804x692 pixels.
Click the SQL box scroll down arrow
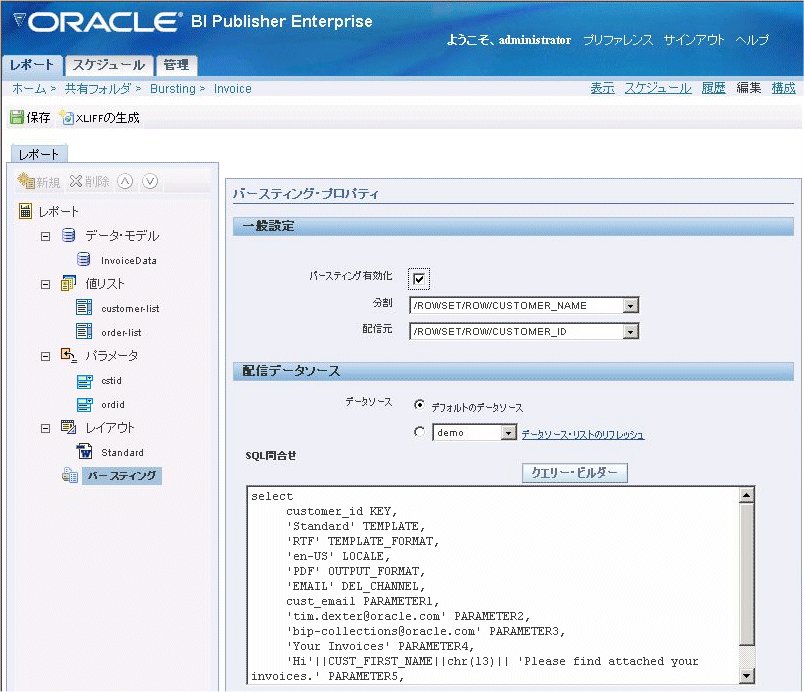[747, 676]
